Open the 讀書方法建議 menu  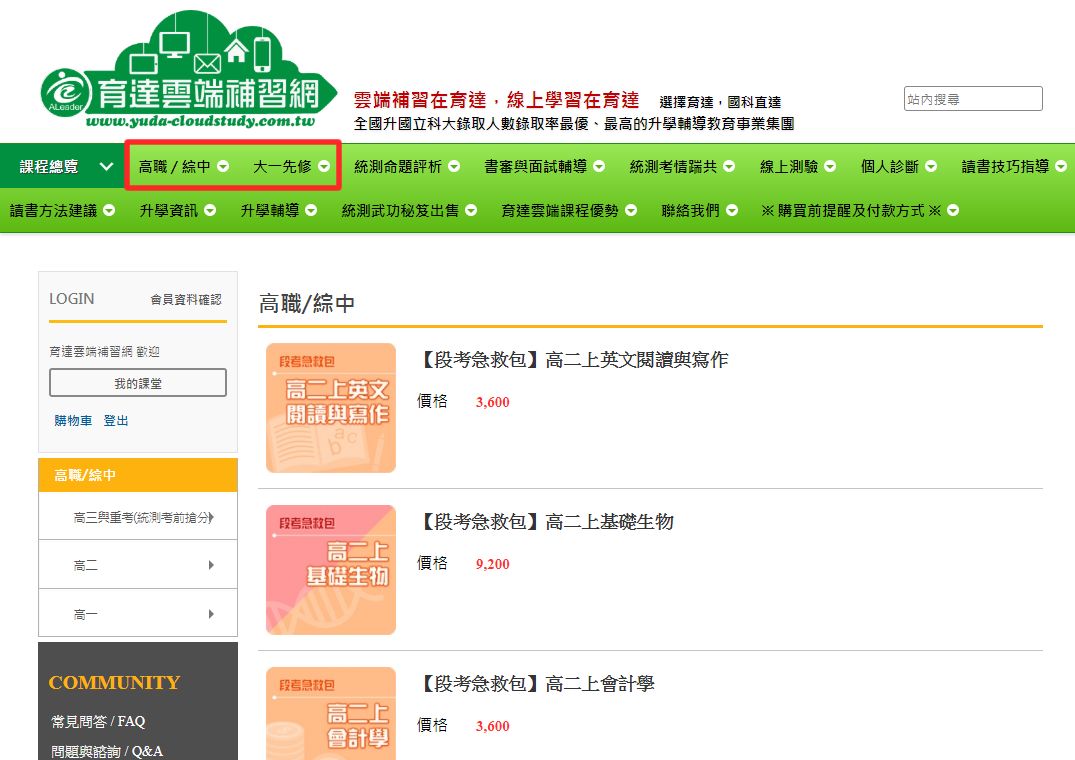point(53,210)
